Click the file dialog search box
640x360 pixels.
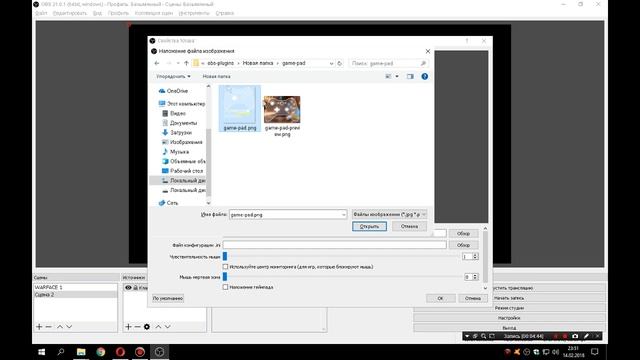tap(389, 63)
